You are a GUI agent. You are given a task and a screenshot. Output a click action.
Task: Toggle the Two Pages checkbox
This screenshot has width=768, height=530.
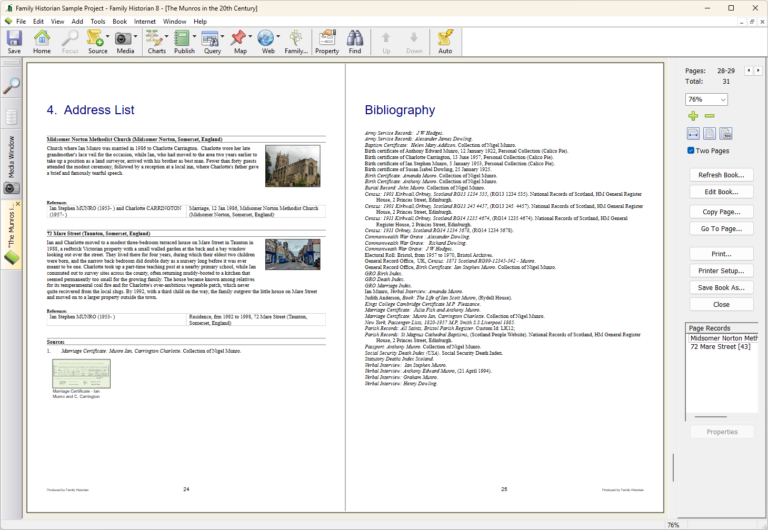pos(691,150)
